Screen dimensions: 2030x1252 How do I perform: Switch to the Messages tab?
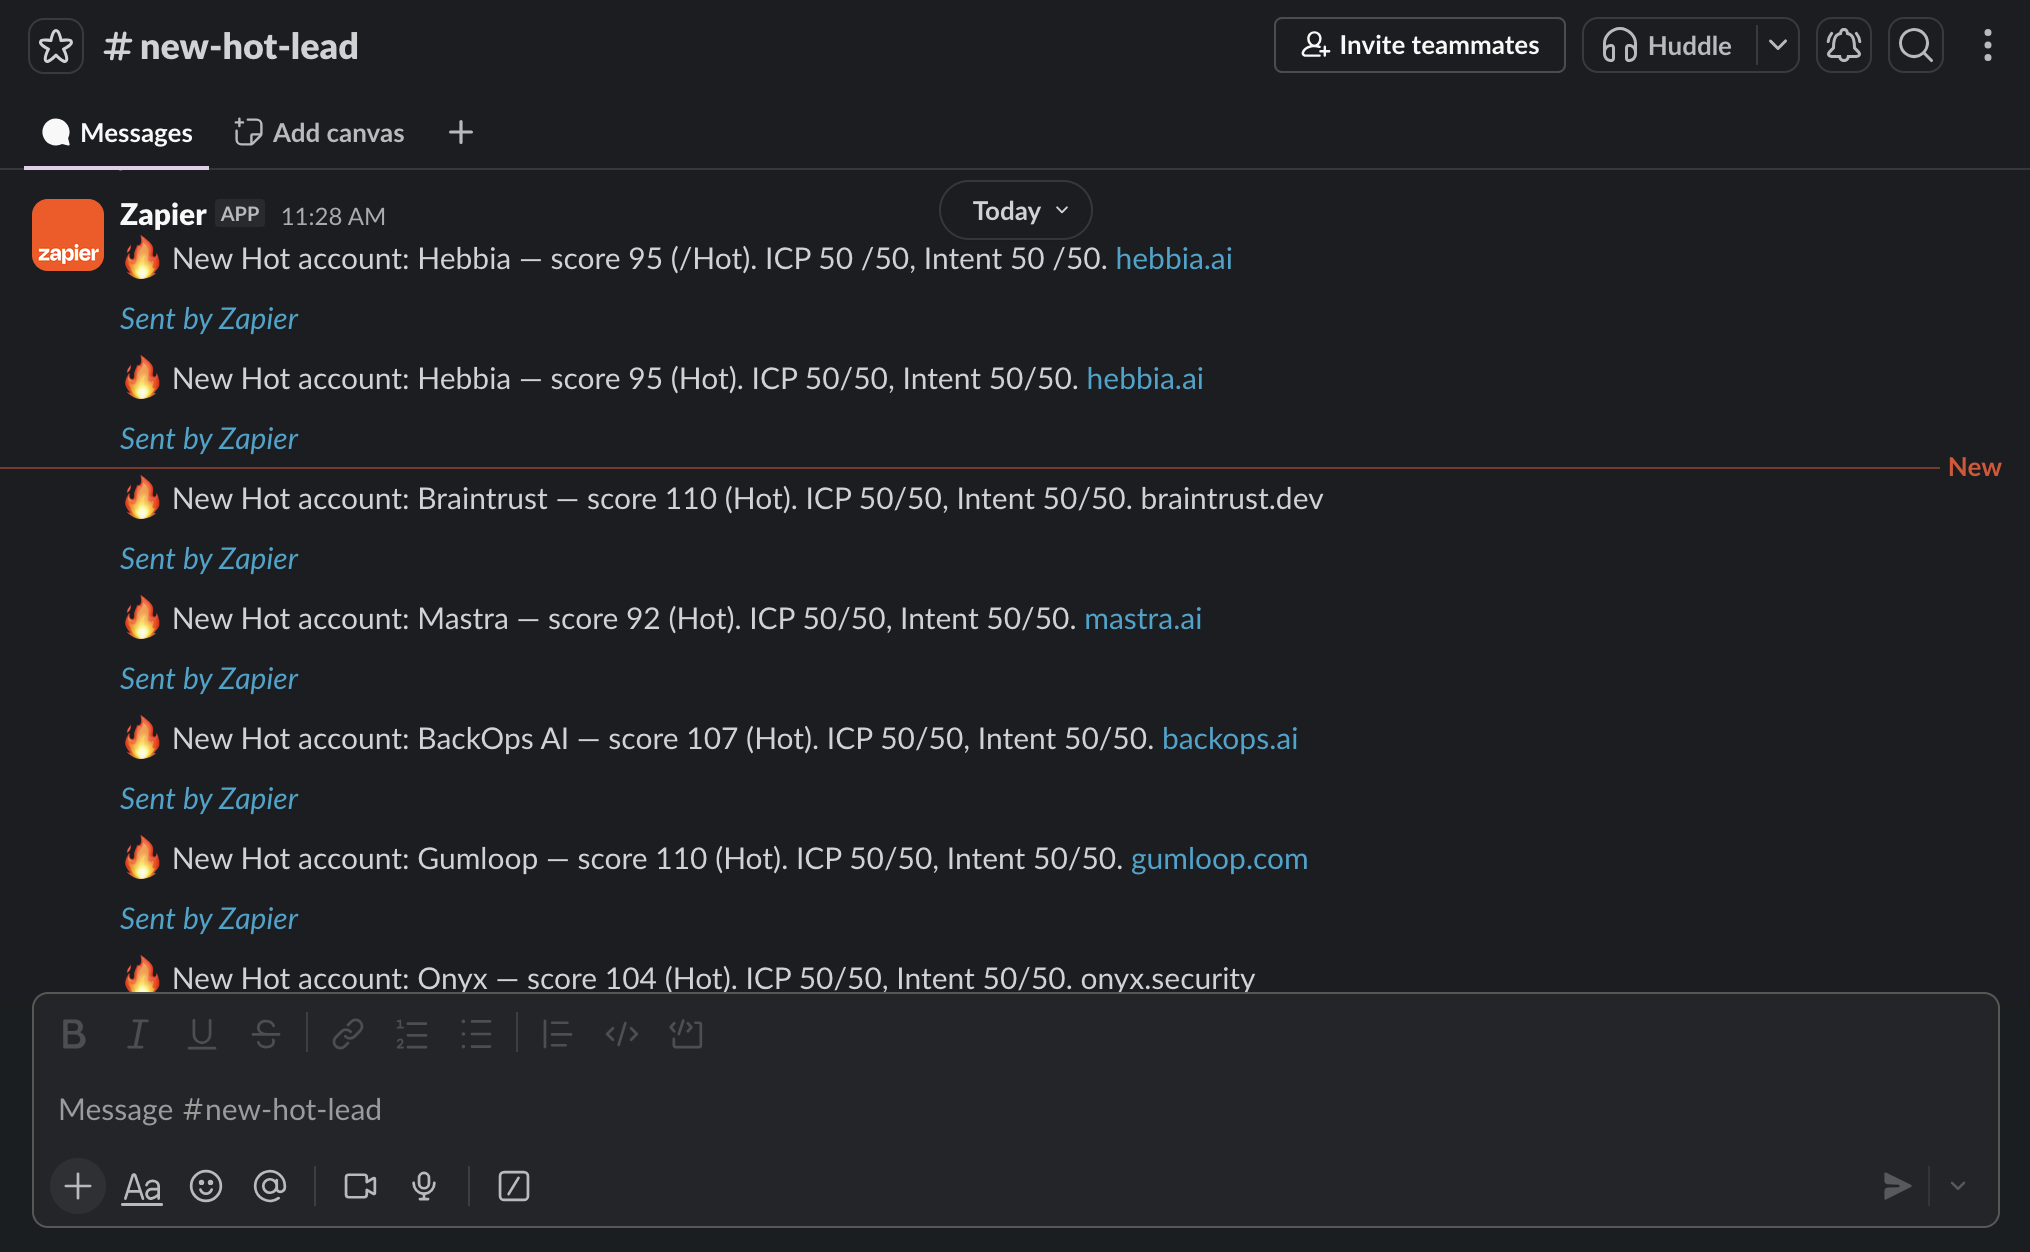point(117,132)
